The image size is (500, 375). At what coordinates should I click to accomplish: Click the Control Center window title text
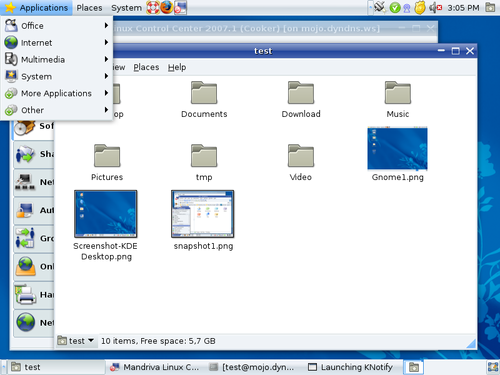(247, 28)
